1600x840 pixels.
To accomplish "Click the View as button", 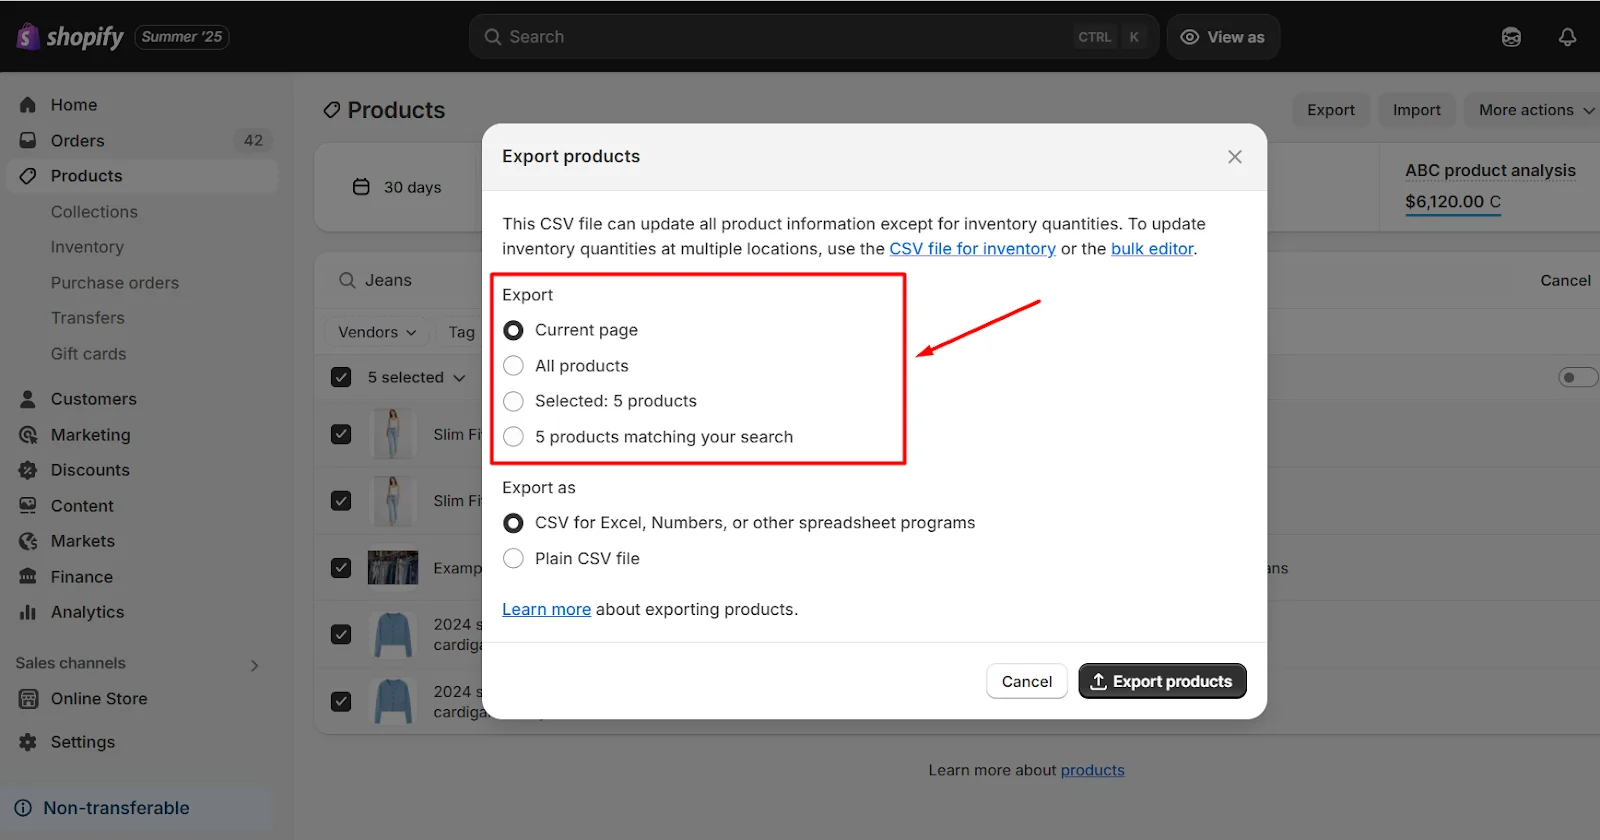I will pyautogui.click(x=1223, y=37).
